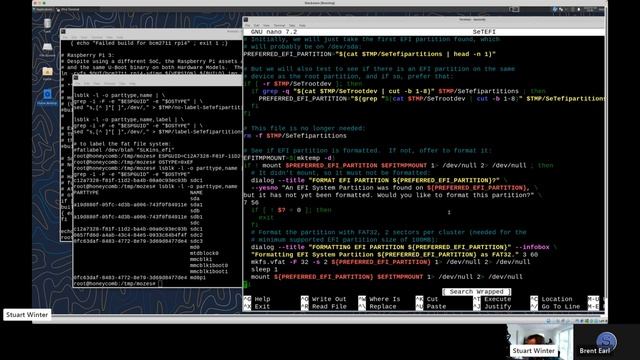This screenshot has width=640, height=360.
Task: Click the green cursor line in nano
Action: 246,284
